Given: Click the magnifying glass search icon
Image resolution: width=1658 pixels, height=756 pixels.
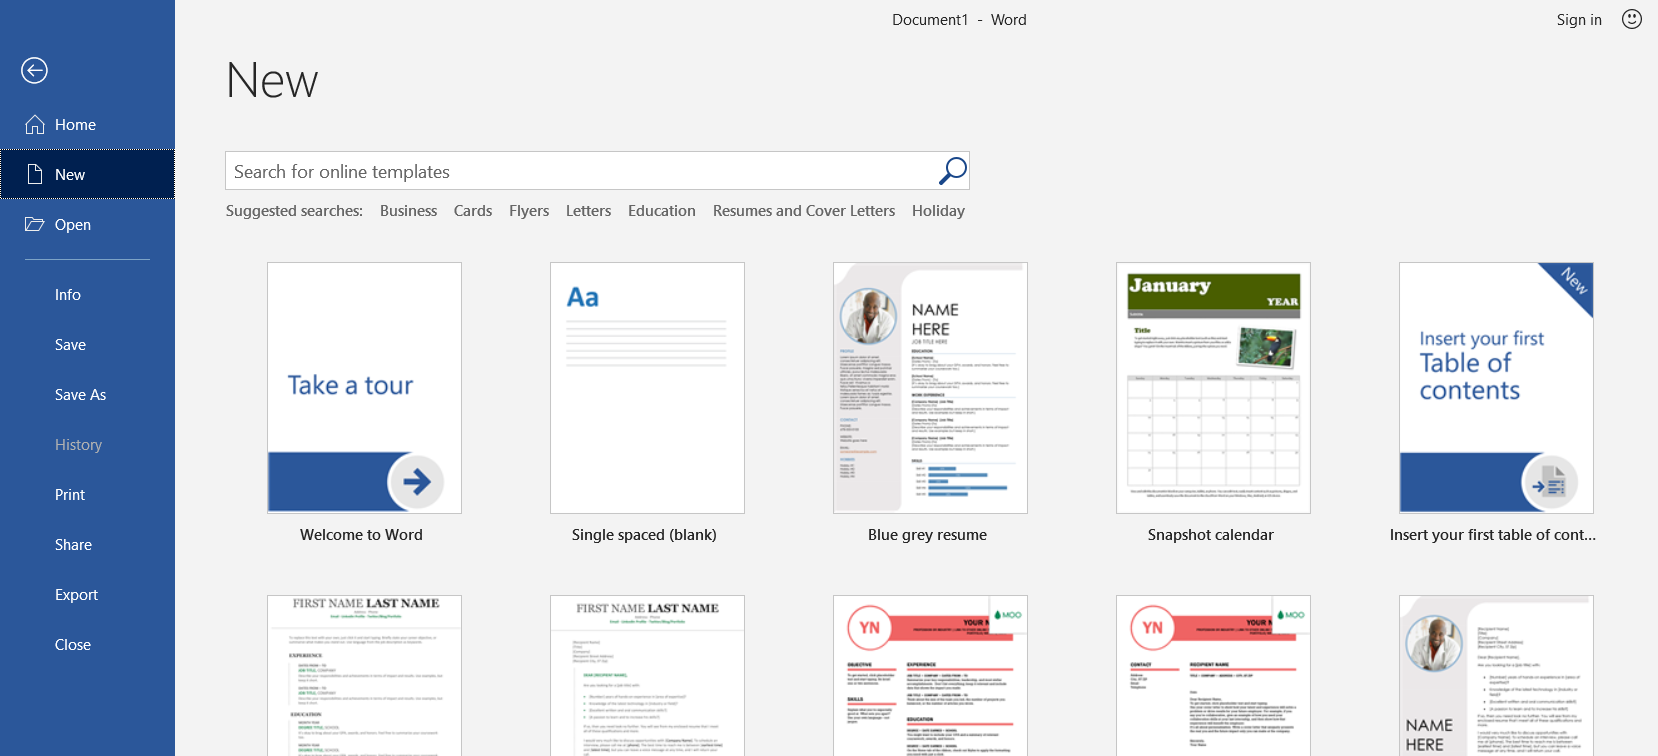Looking at the screenshot, I should click(x=952, y=171).
